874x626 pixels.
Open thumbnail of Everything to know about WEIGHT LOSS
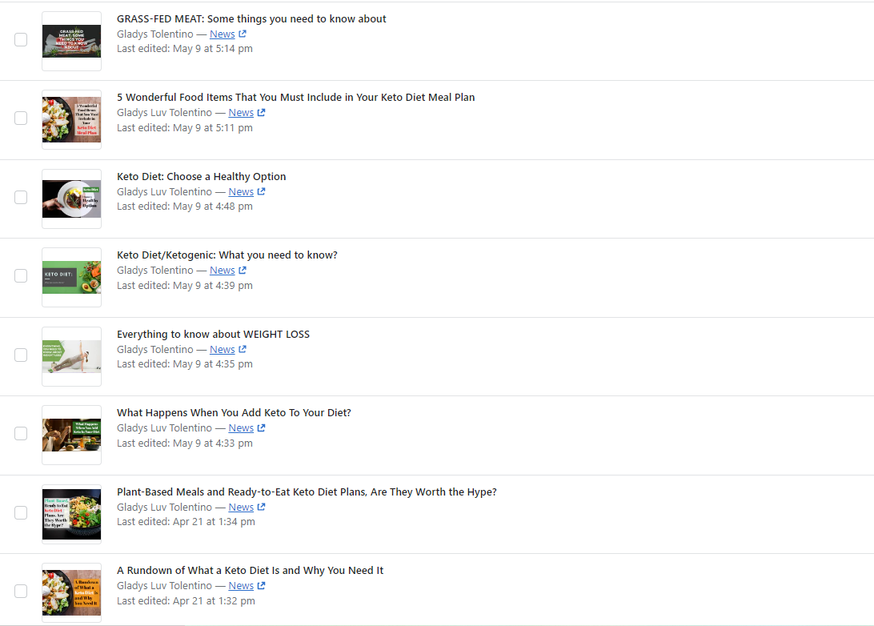tap(71, 356)
